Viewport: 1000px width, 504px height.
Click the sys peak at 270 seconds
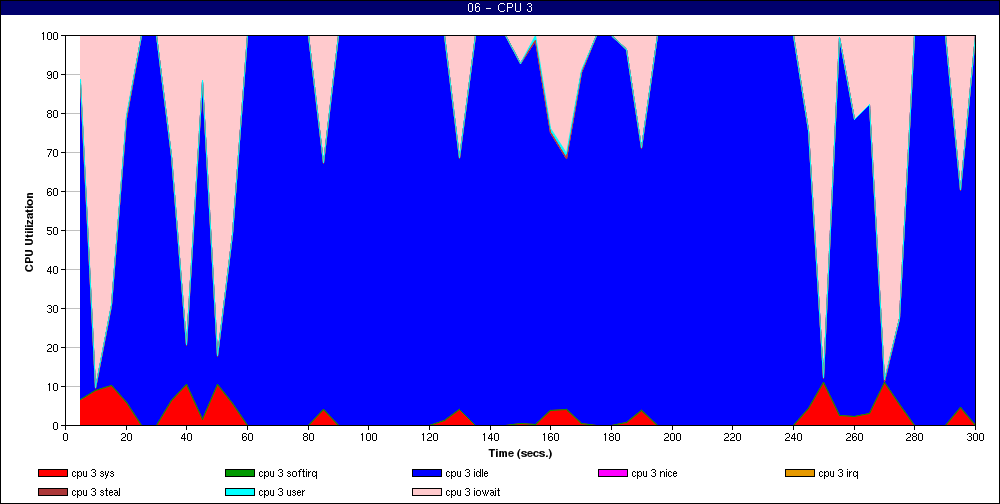pyautogui.click(x=884, y=382)
